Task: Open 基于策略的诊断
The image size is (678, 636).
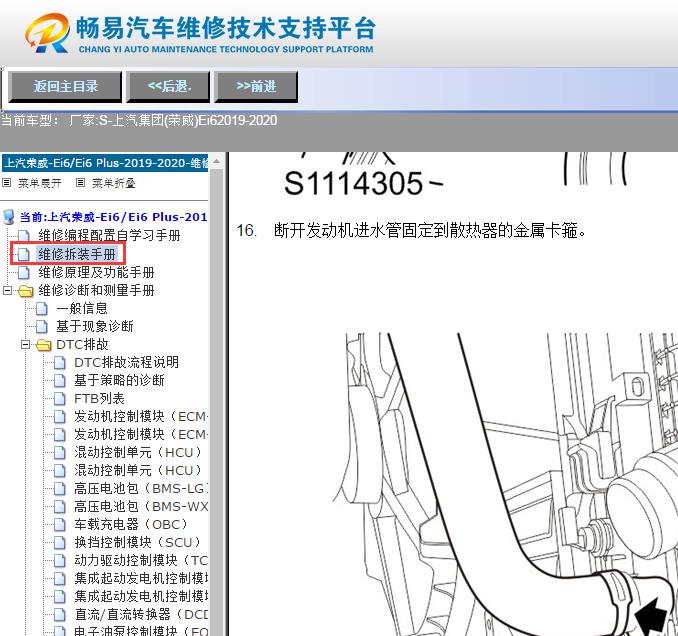Action: 119,380
